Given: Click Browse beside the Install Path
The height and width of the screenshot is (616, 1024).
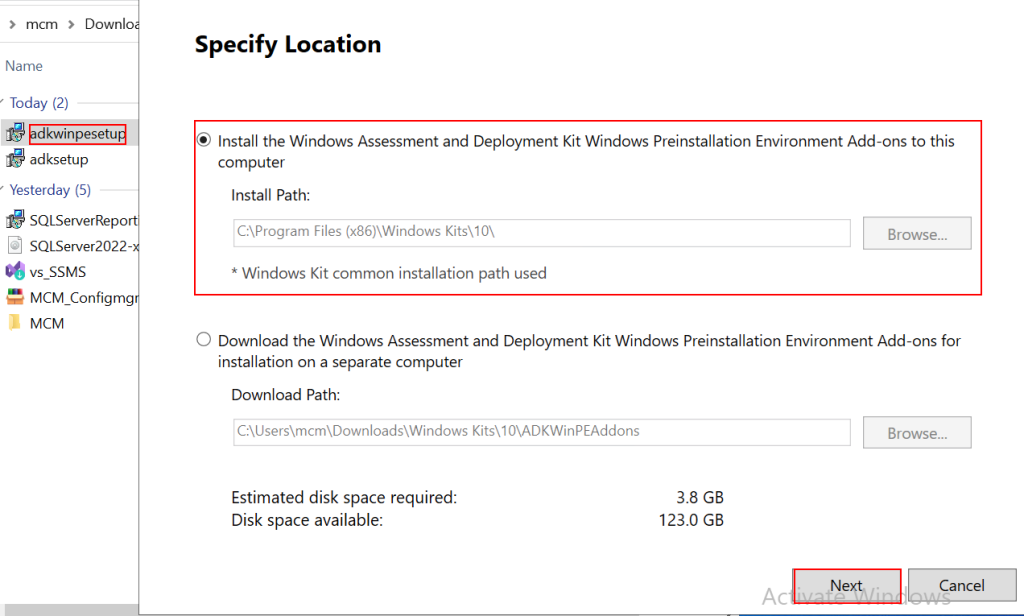Looking at the screenshot, I should (x=917, y=234).
